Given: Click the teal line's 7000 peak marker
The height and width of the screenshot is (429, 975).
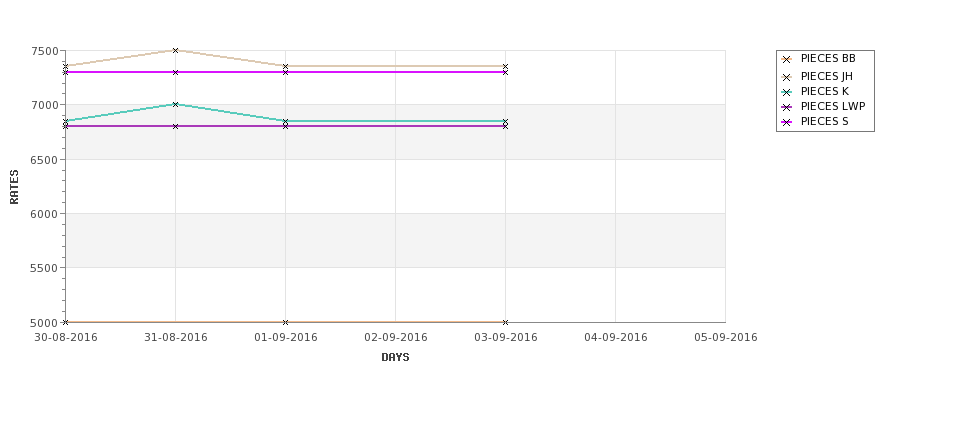Looking at the screenshot, I should [175, 104].
